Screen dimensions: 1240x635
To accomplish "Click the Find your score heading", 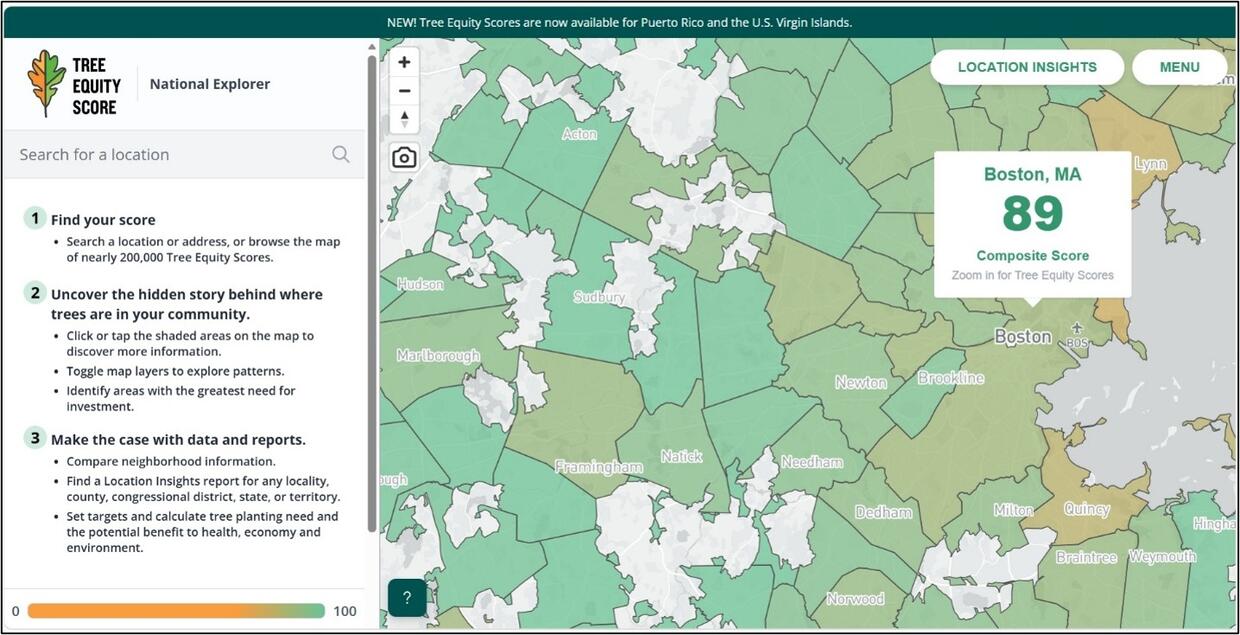I will pyautogui.click(x=103, y=220).
